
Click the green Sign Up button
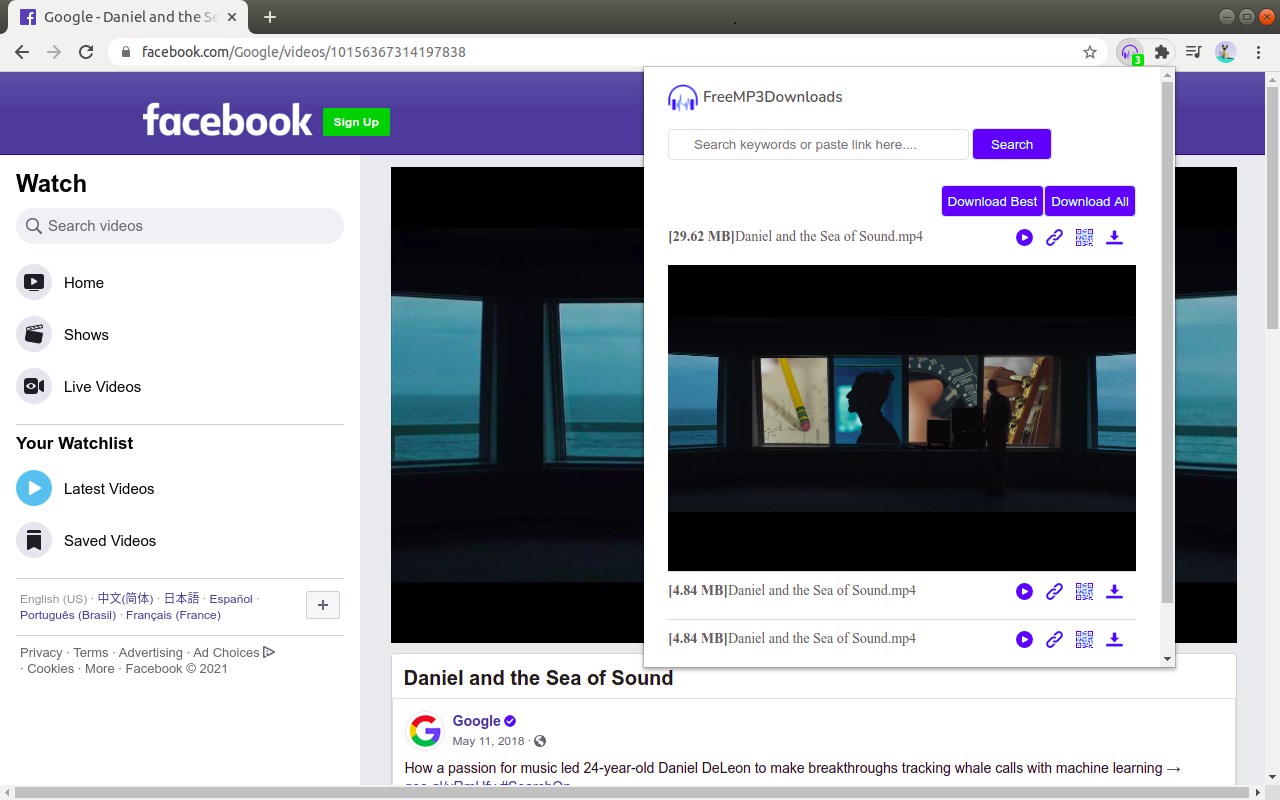[x=356, y=122]
